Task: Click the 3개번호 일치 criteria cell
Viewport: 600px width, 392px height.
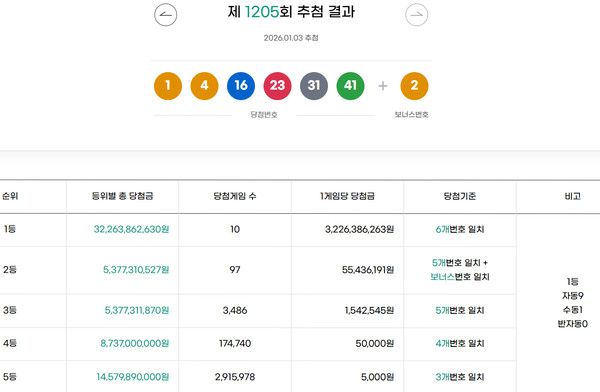Action: point(460,377)
